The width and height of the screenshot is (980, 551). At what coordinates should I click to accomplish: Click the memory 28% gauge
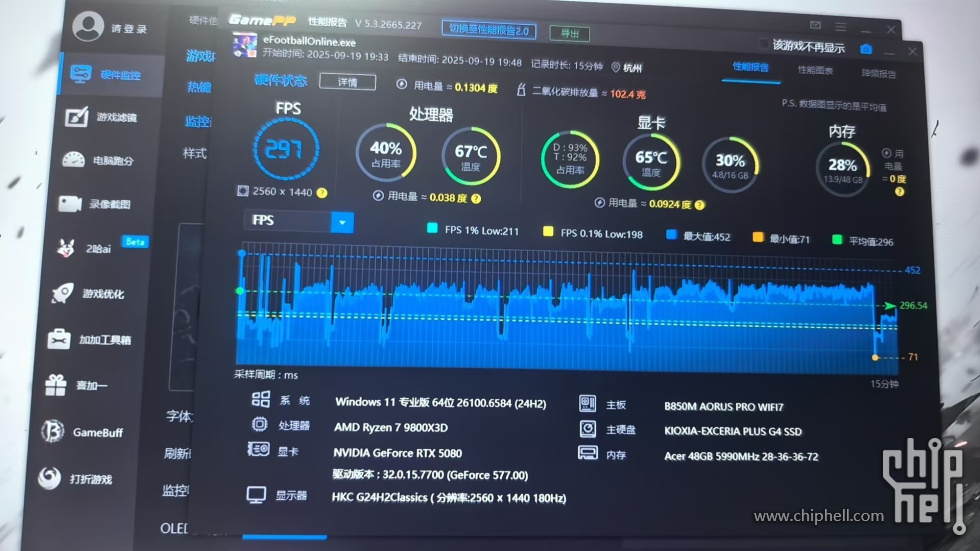point(842,169)
